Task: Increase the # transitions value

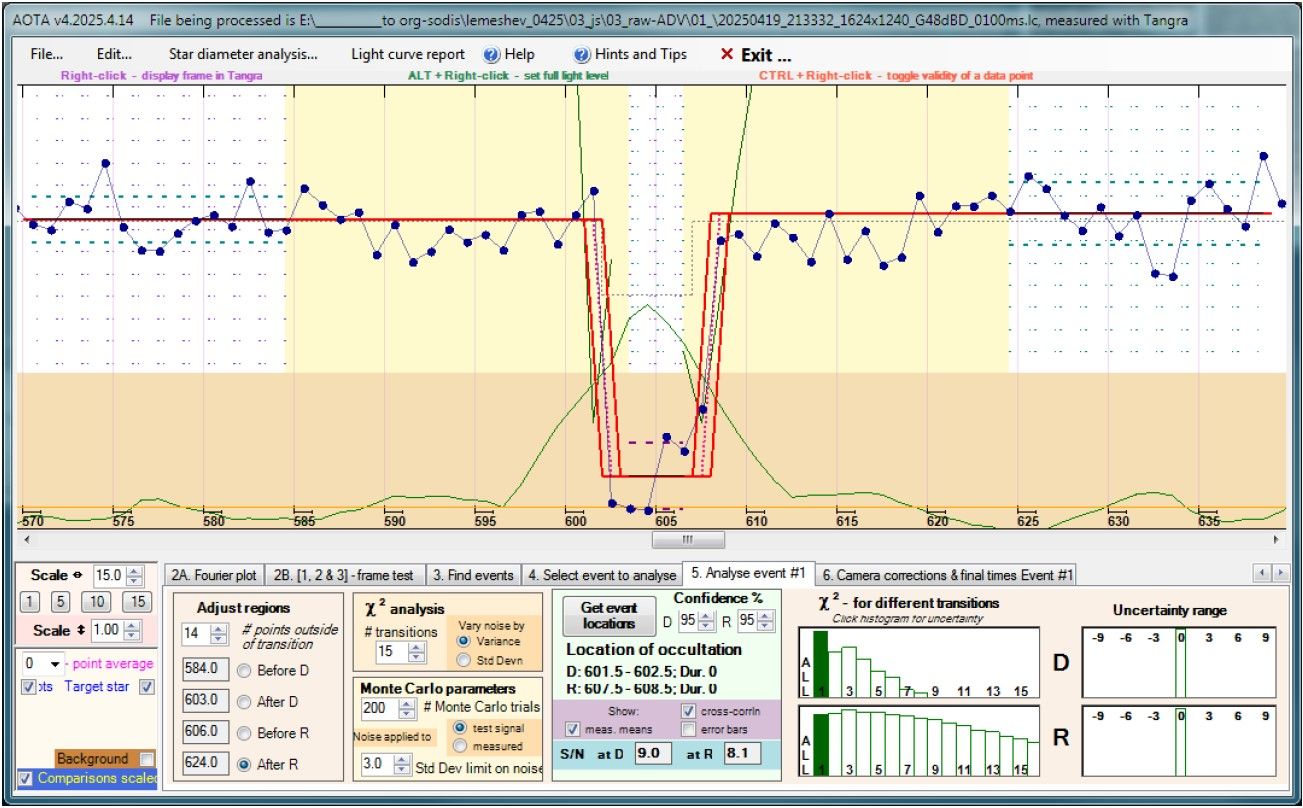Action: pos(417,647)
